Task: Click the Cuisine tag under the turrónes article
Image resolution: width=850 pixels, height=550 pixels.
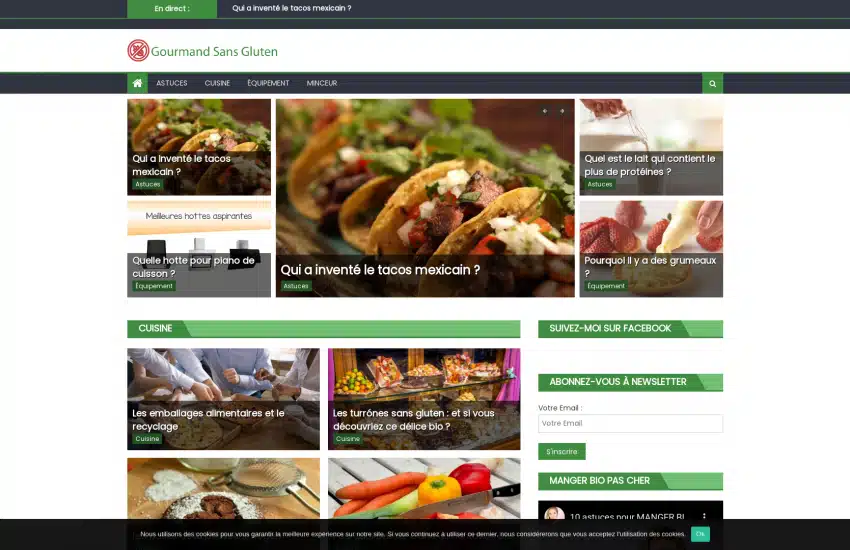Action: 348,439
